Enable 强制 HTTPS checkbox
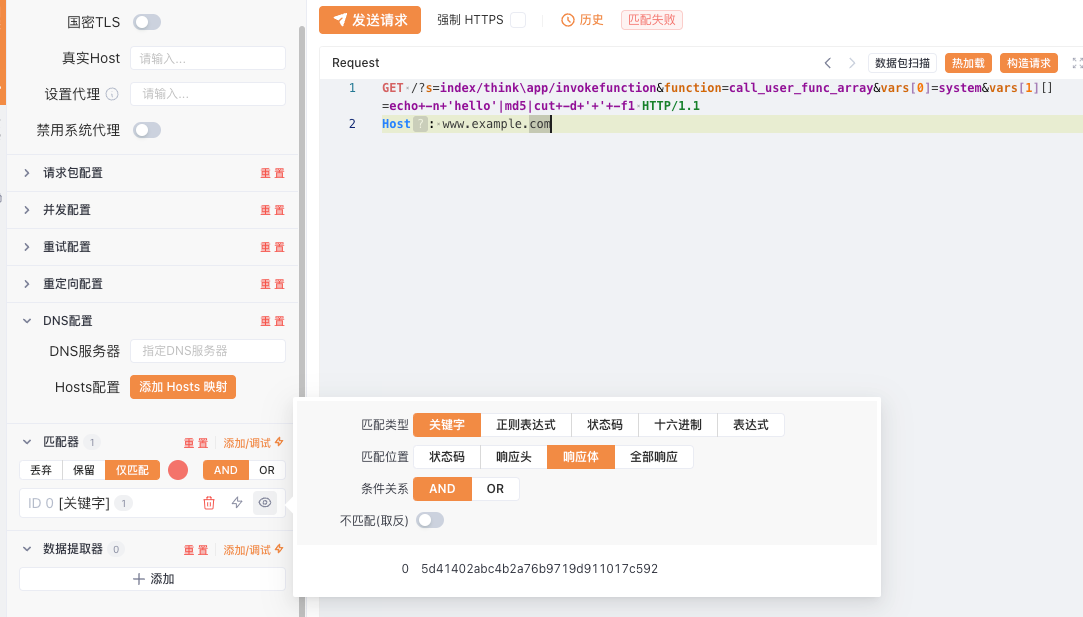Screen dimensions: 1083x617 pyautogui.click(x=518, y=20)
